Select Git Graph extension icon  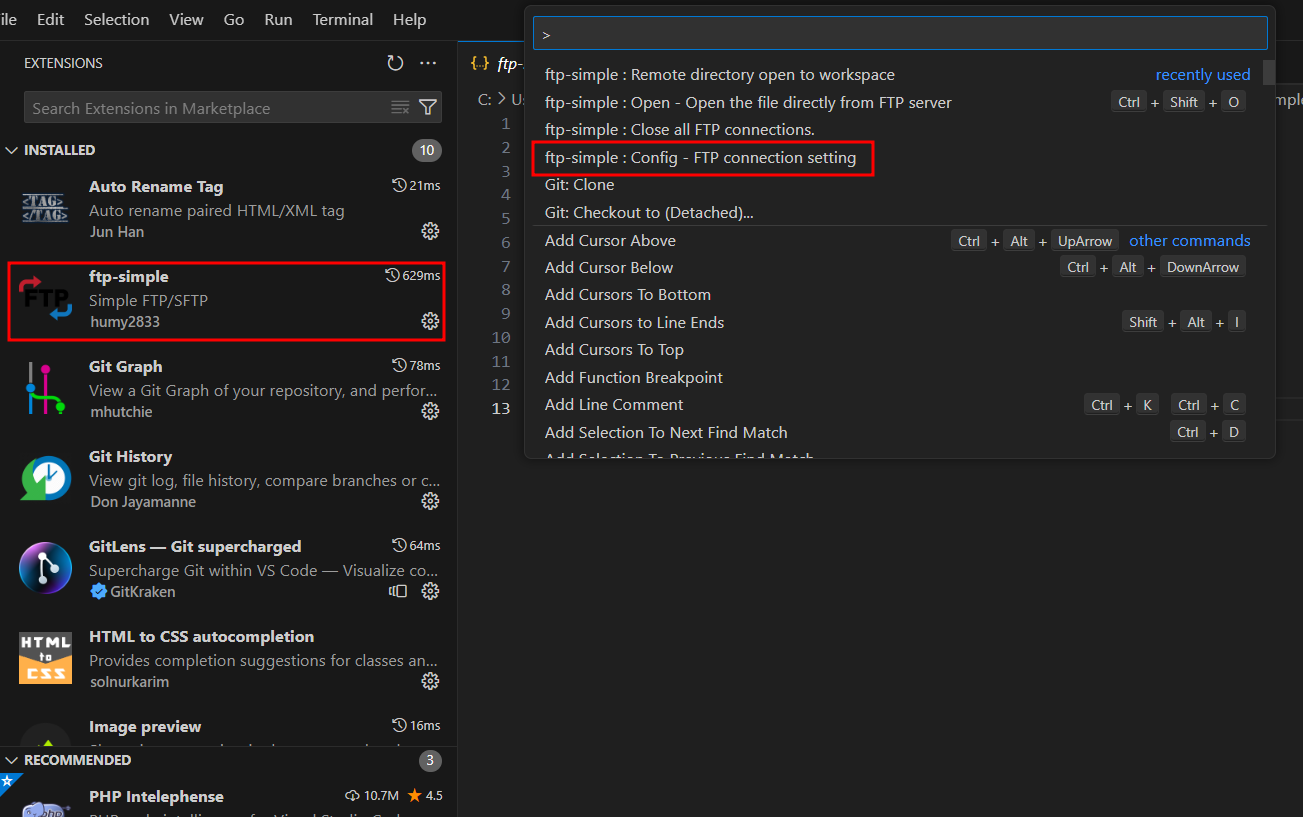(x=45, y=388)
